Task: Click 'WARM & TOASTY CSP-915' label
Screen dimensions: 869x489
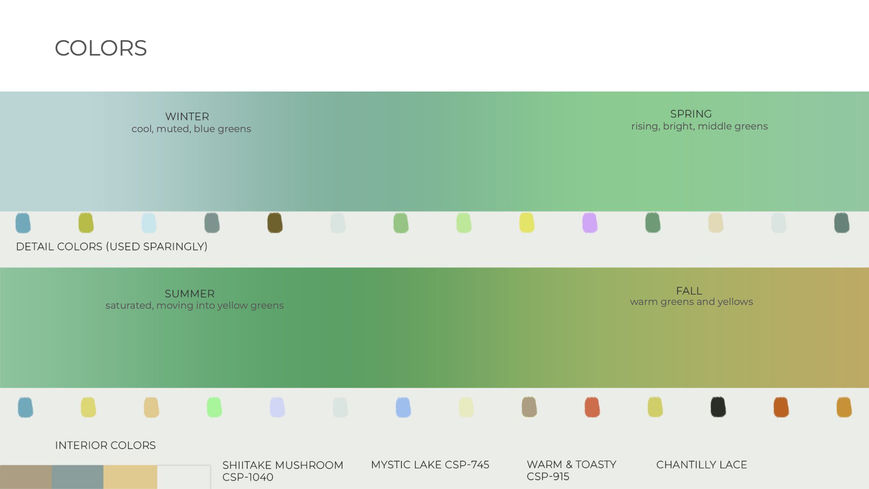Action: (x=571, y=470)
